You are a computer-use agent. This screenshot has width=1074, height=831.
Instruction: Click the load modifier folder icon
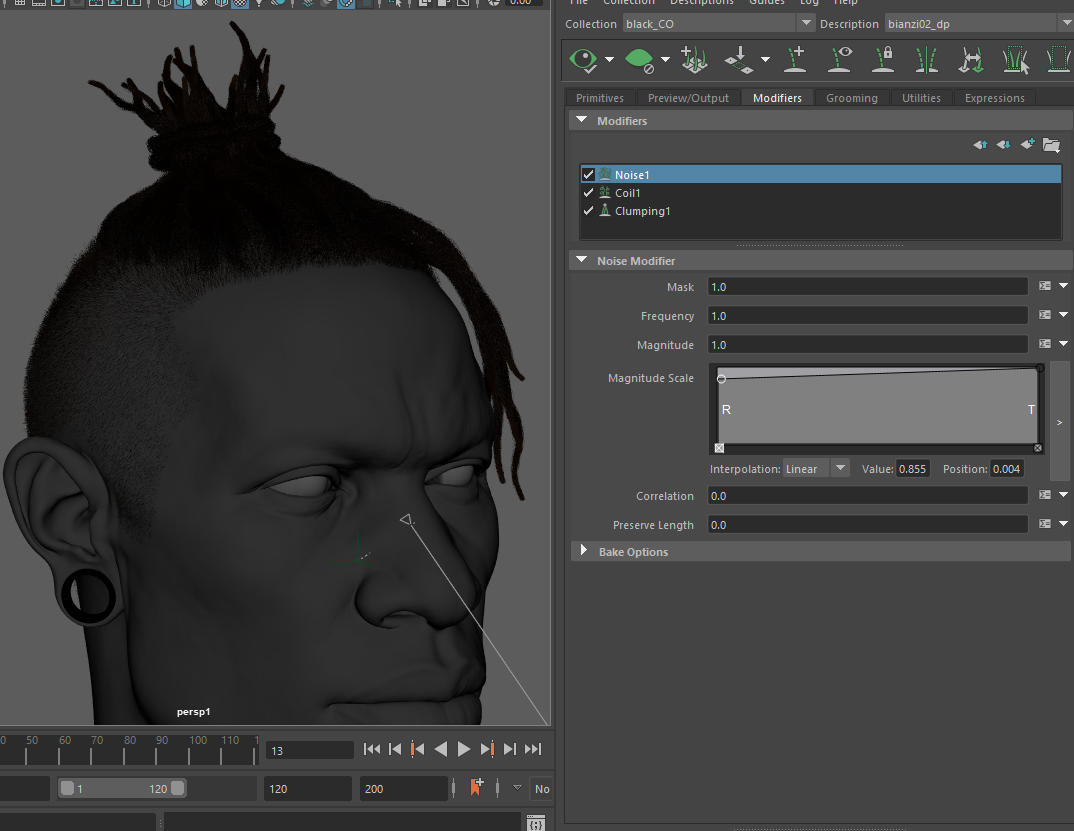(x=1051, y=145)
